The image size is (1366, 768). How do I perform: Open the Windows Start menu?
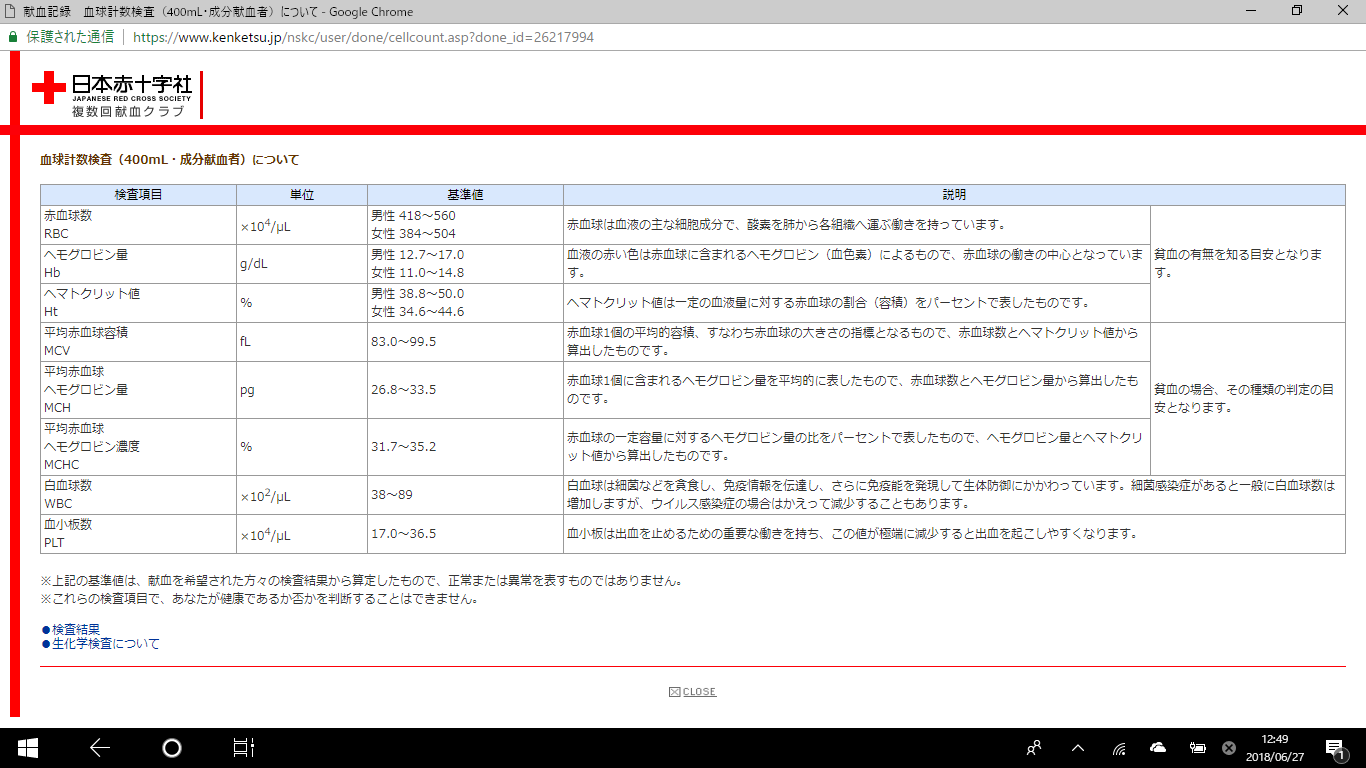(x=27, y=747)
